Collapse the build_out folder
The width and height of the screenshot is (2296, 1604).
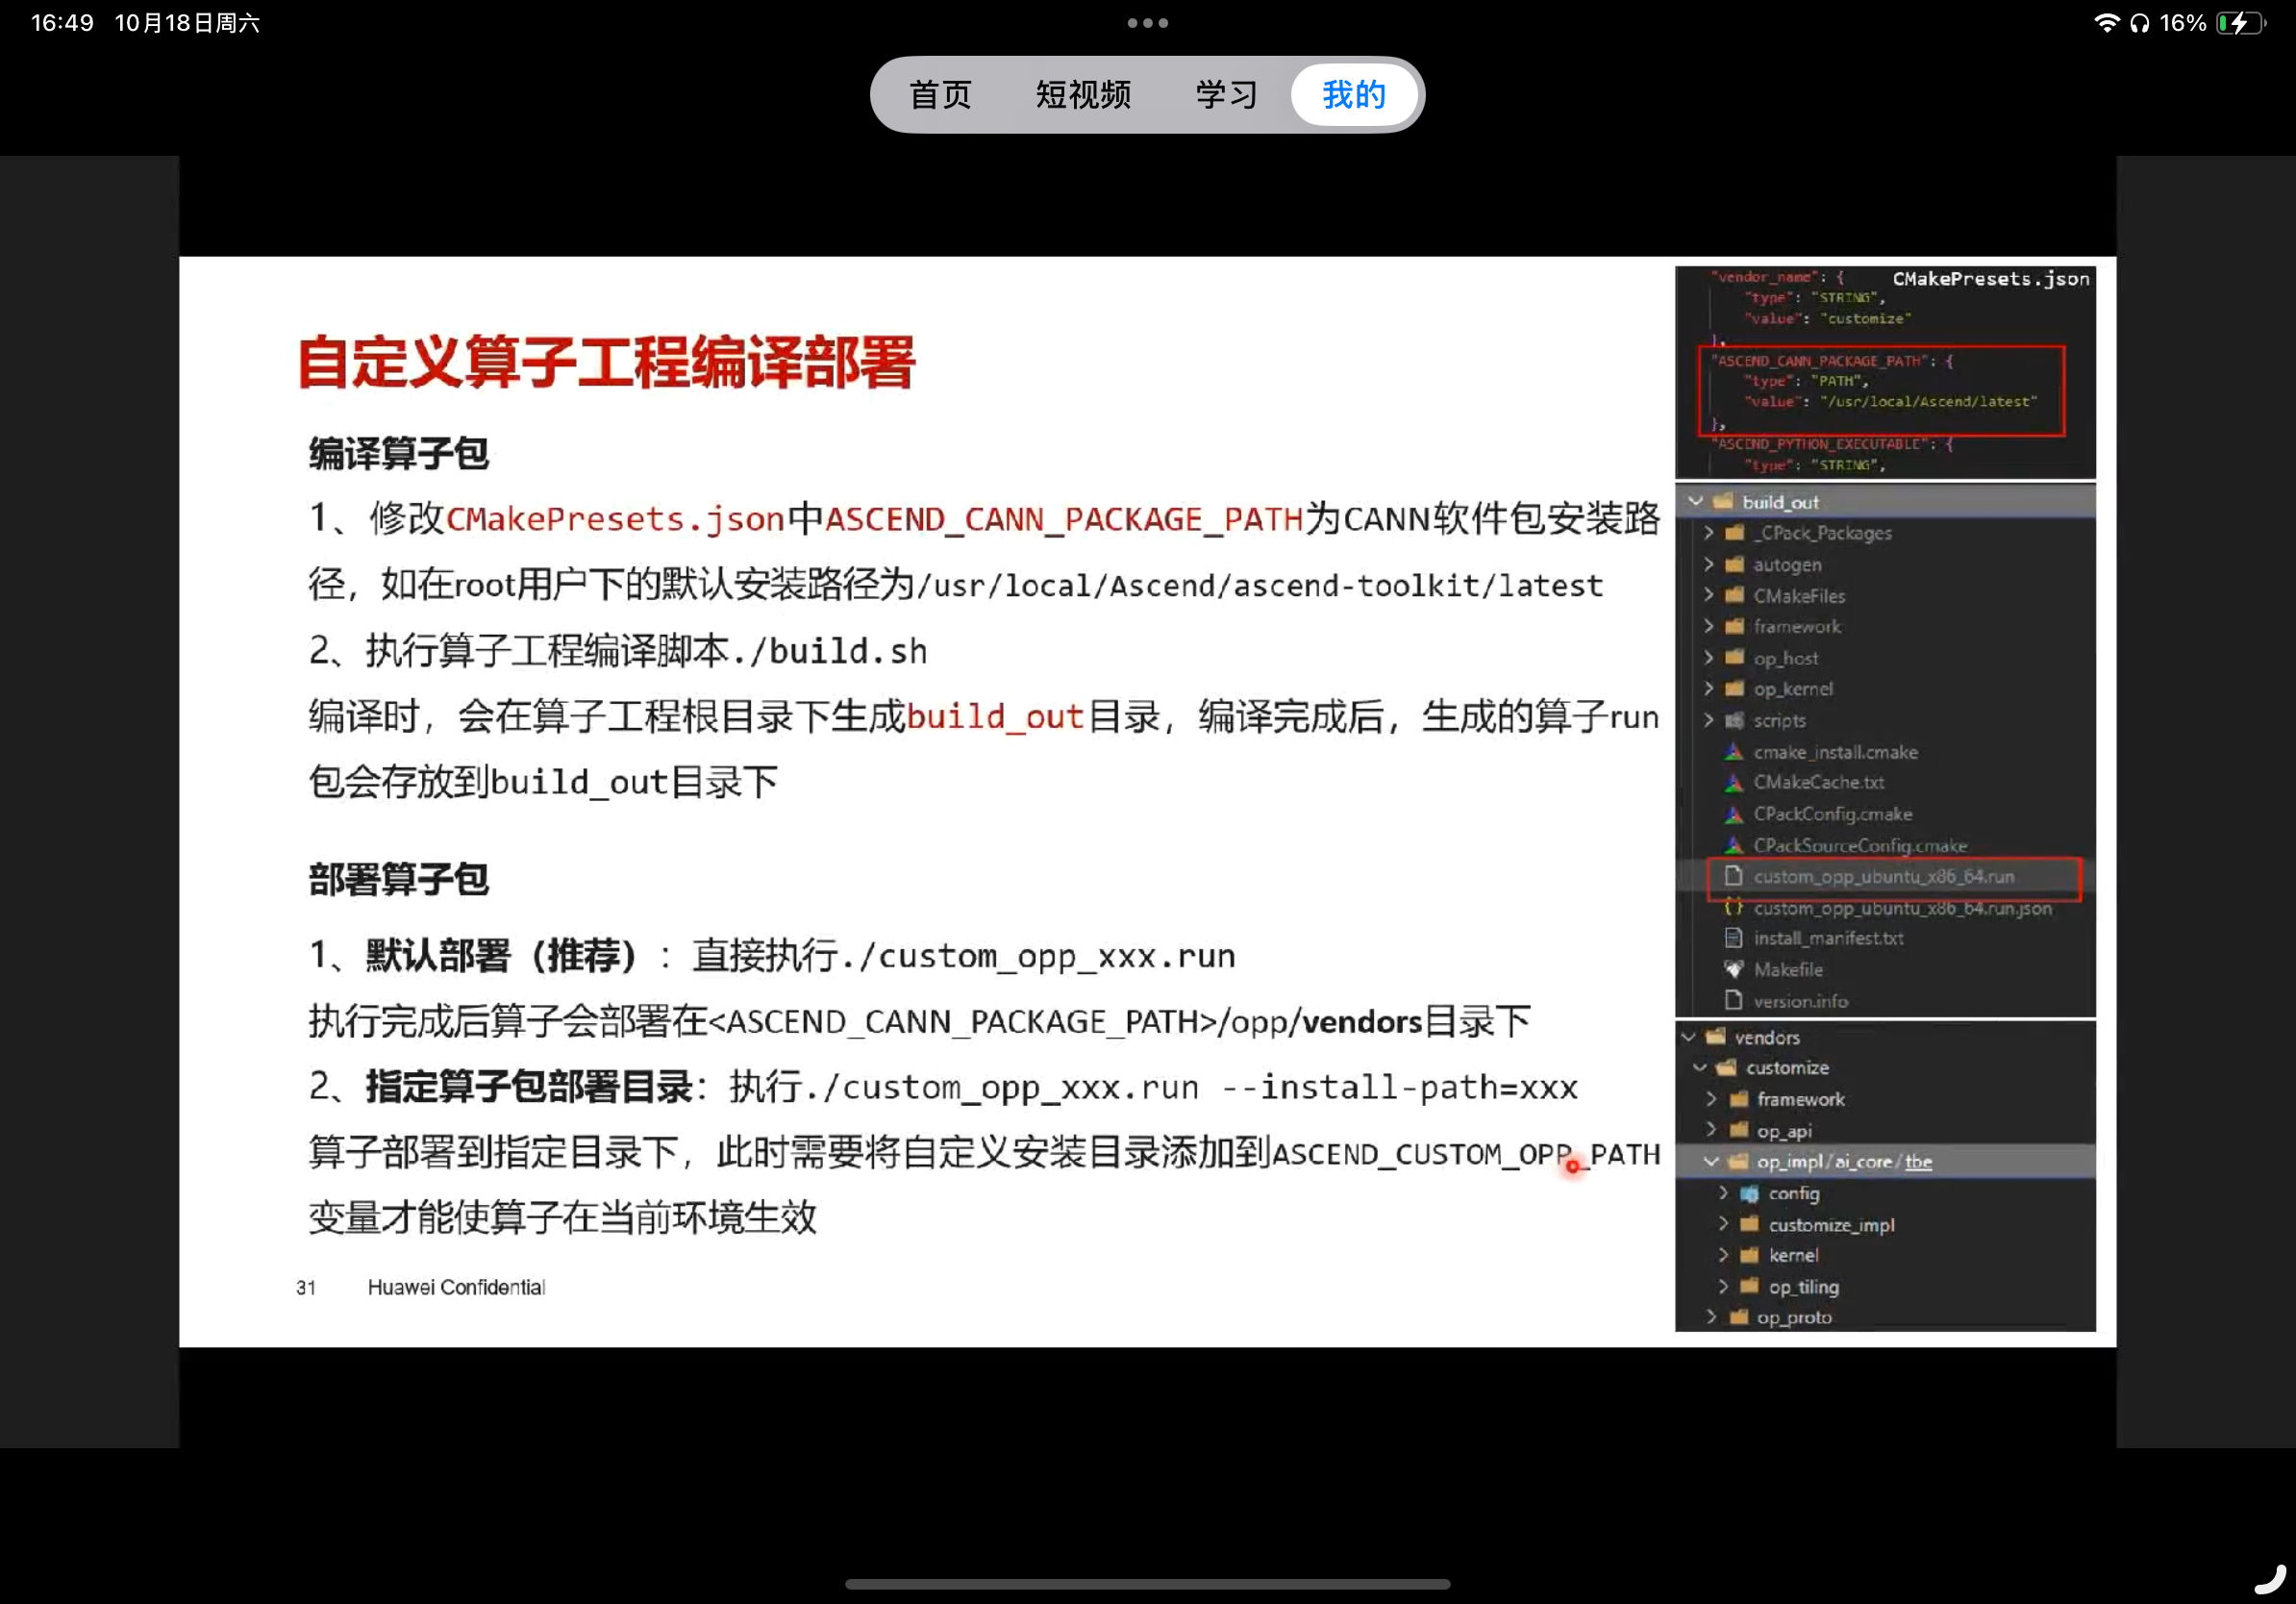coord(1694,501)
